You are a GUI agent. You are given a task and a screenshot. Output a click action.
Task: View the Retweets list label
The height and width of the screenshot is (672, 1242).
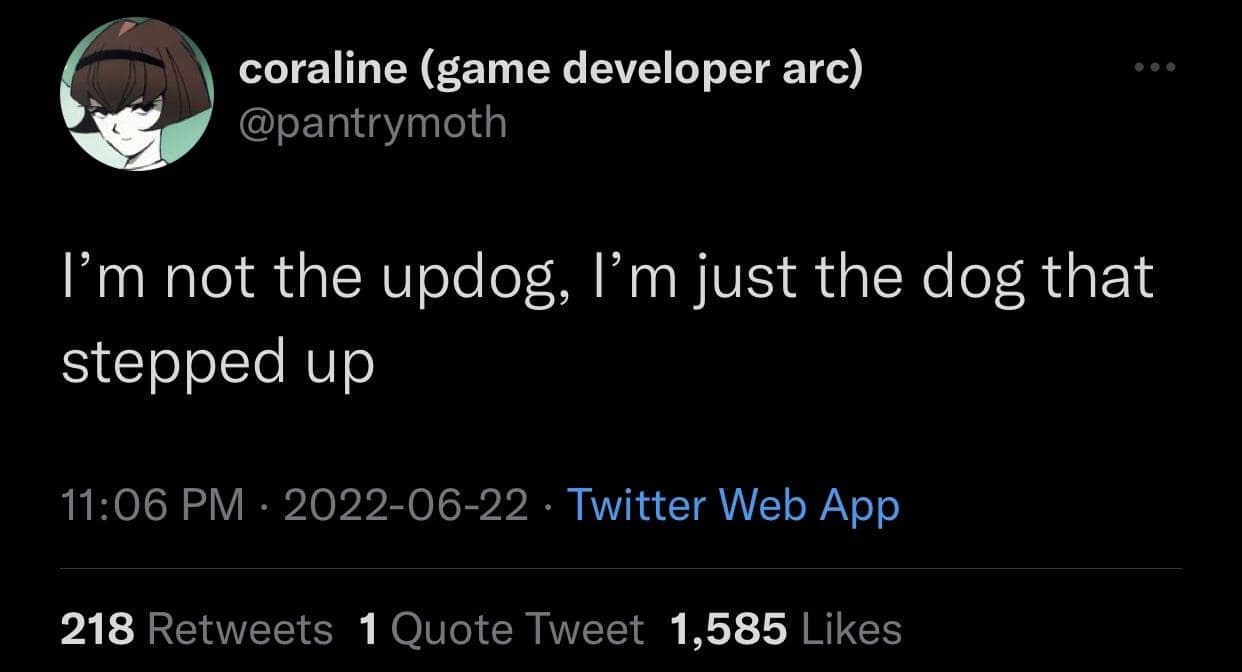pos(240,629)
